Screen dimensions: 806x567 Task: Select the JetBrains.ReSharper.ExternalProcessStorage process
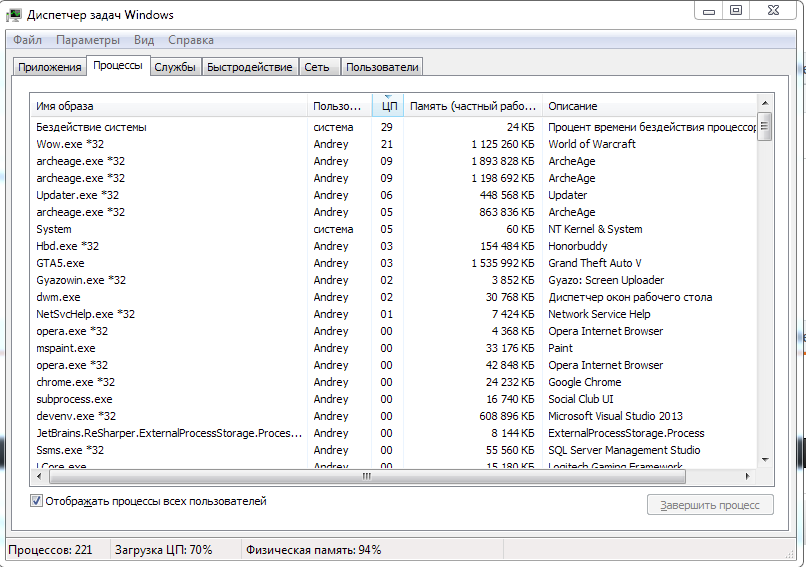(x=394, y=432)
